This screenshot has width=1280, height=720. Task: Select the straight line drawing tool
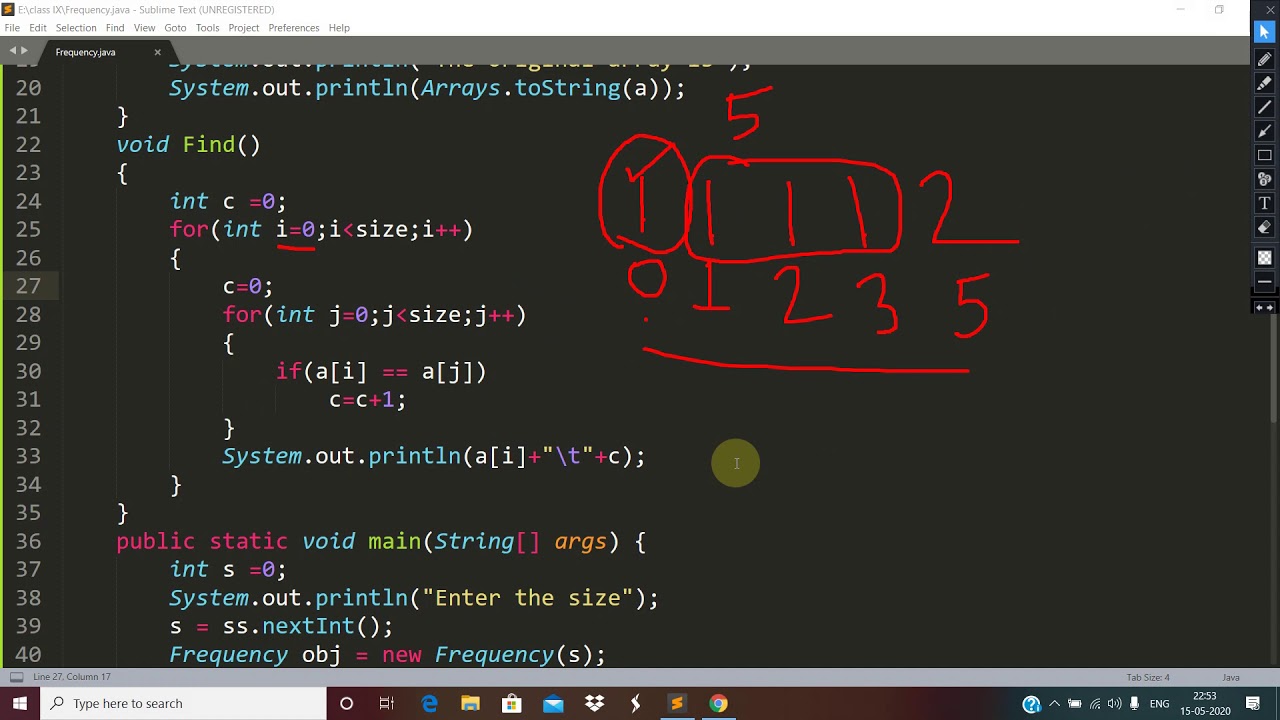1264,107
